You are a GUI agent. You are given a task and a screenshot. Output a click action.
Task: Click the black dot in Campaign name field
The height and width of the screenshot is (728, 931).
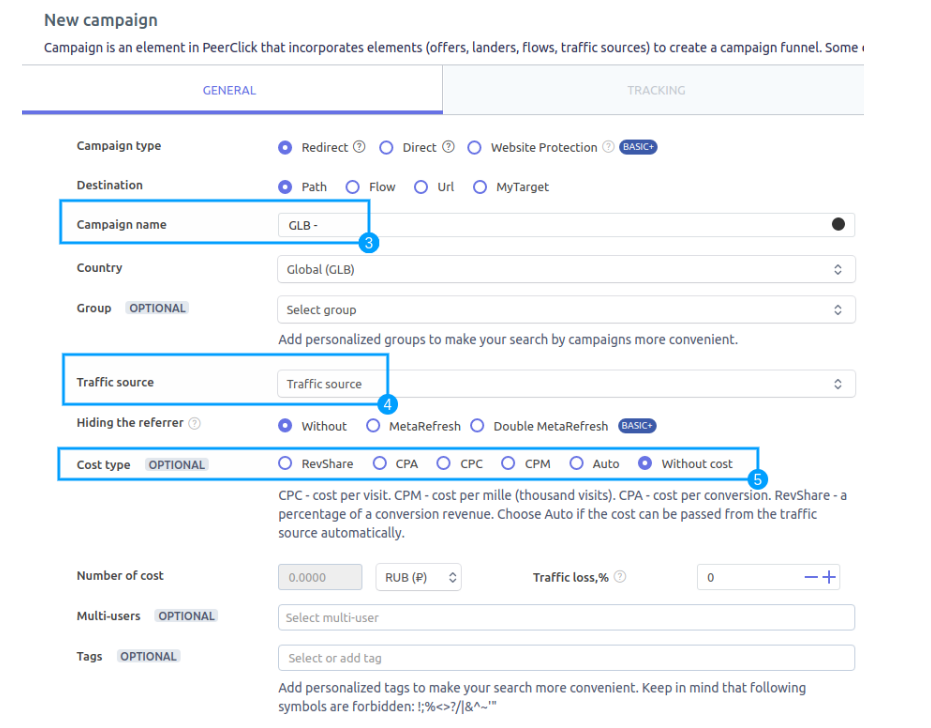838,224
